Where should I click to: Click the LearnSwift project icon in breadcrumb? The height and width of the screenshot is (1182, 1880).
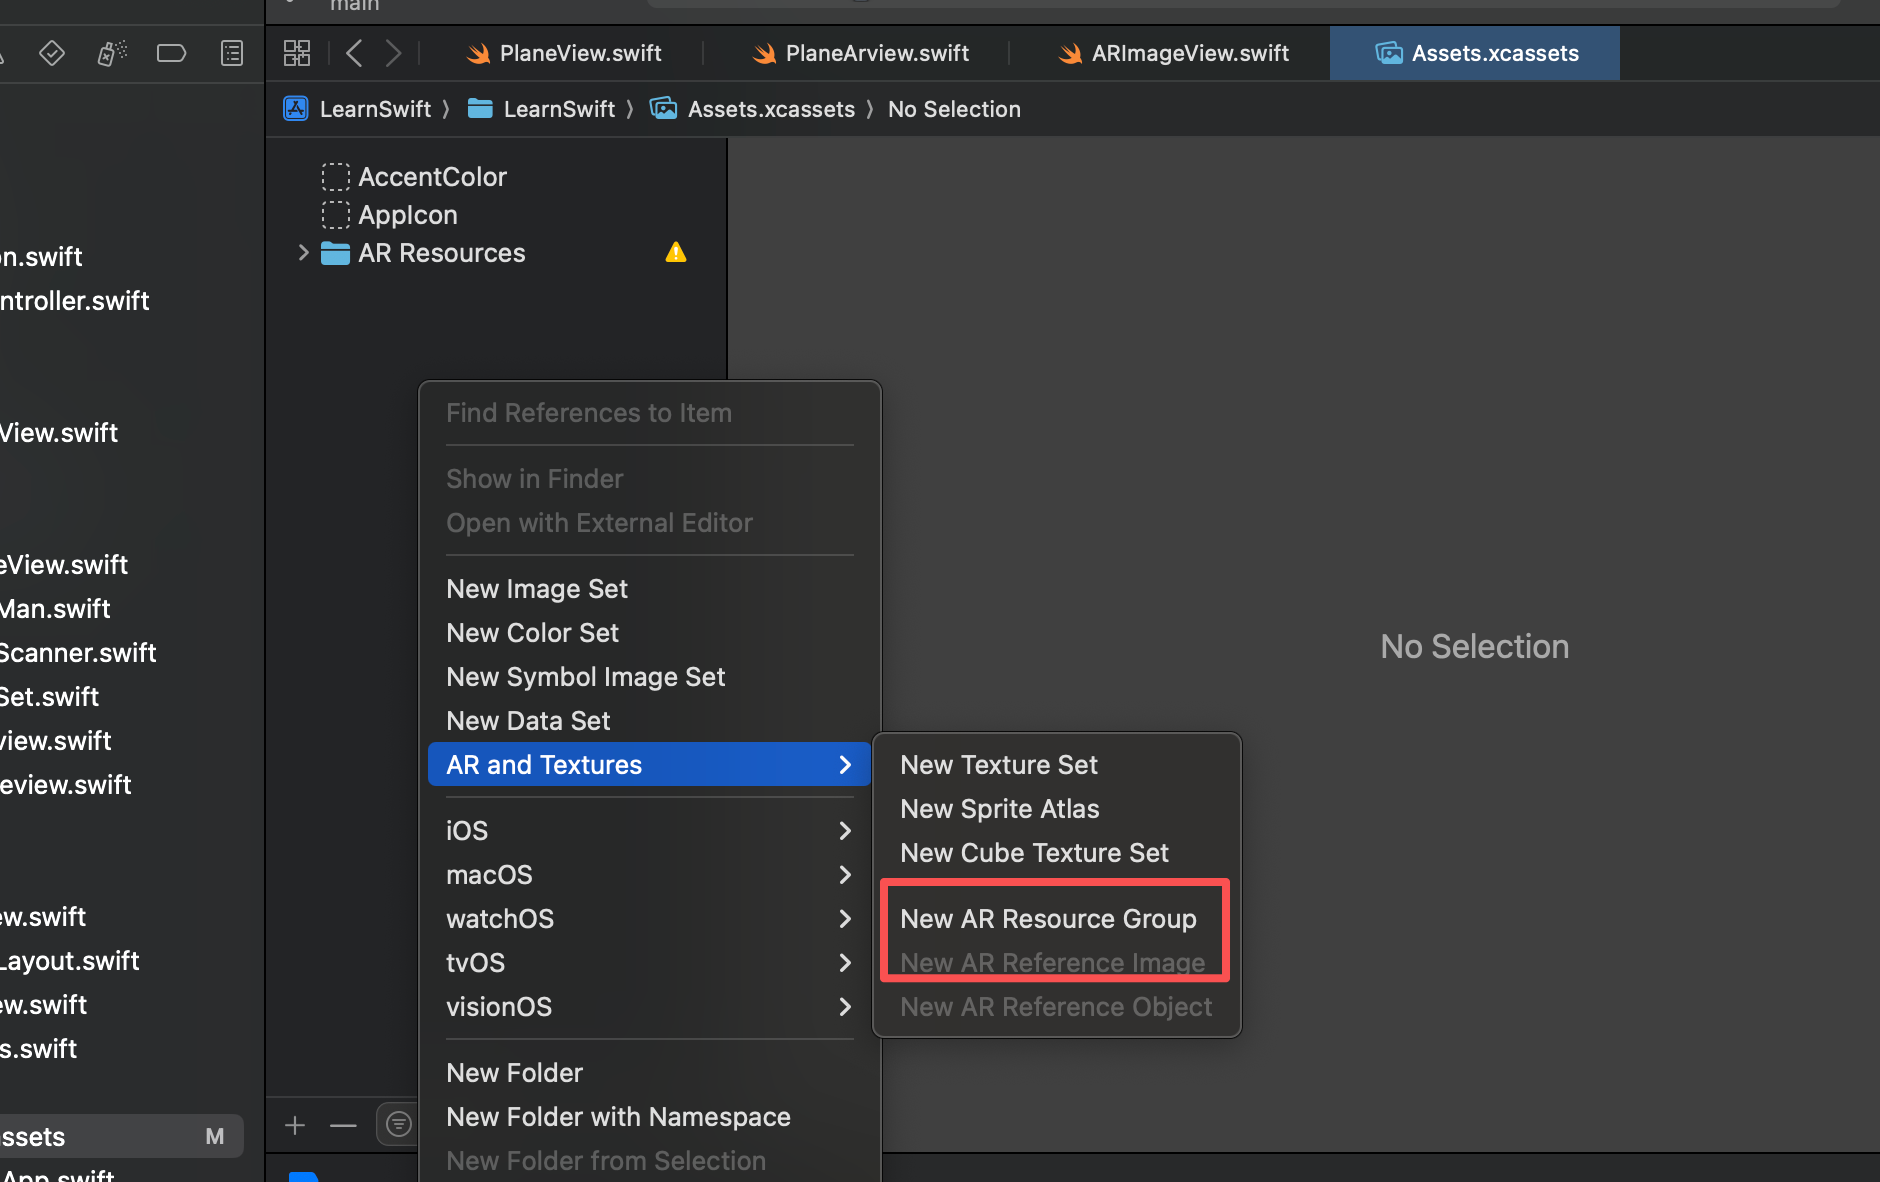[x=296, y=109]
